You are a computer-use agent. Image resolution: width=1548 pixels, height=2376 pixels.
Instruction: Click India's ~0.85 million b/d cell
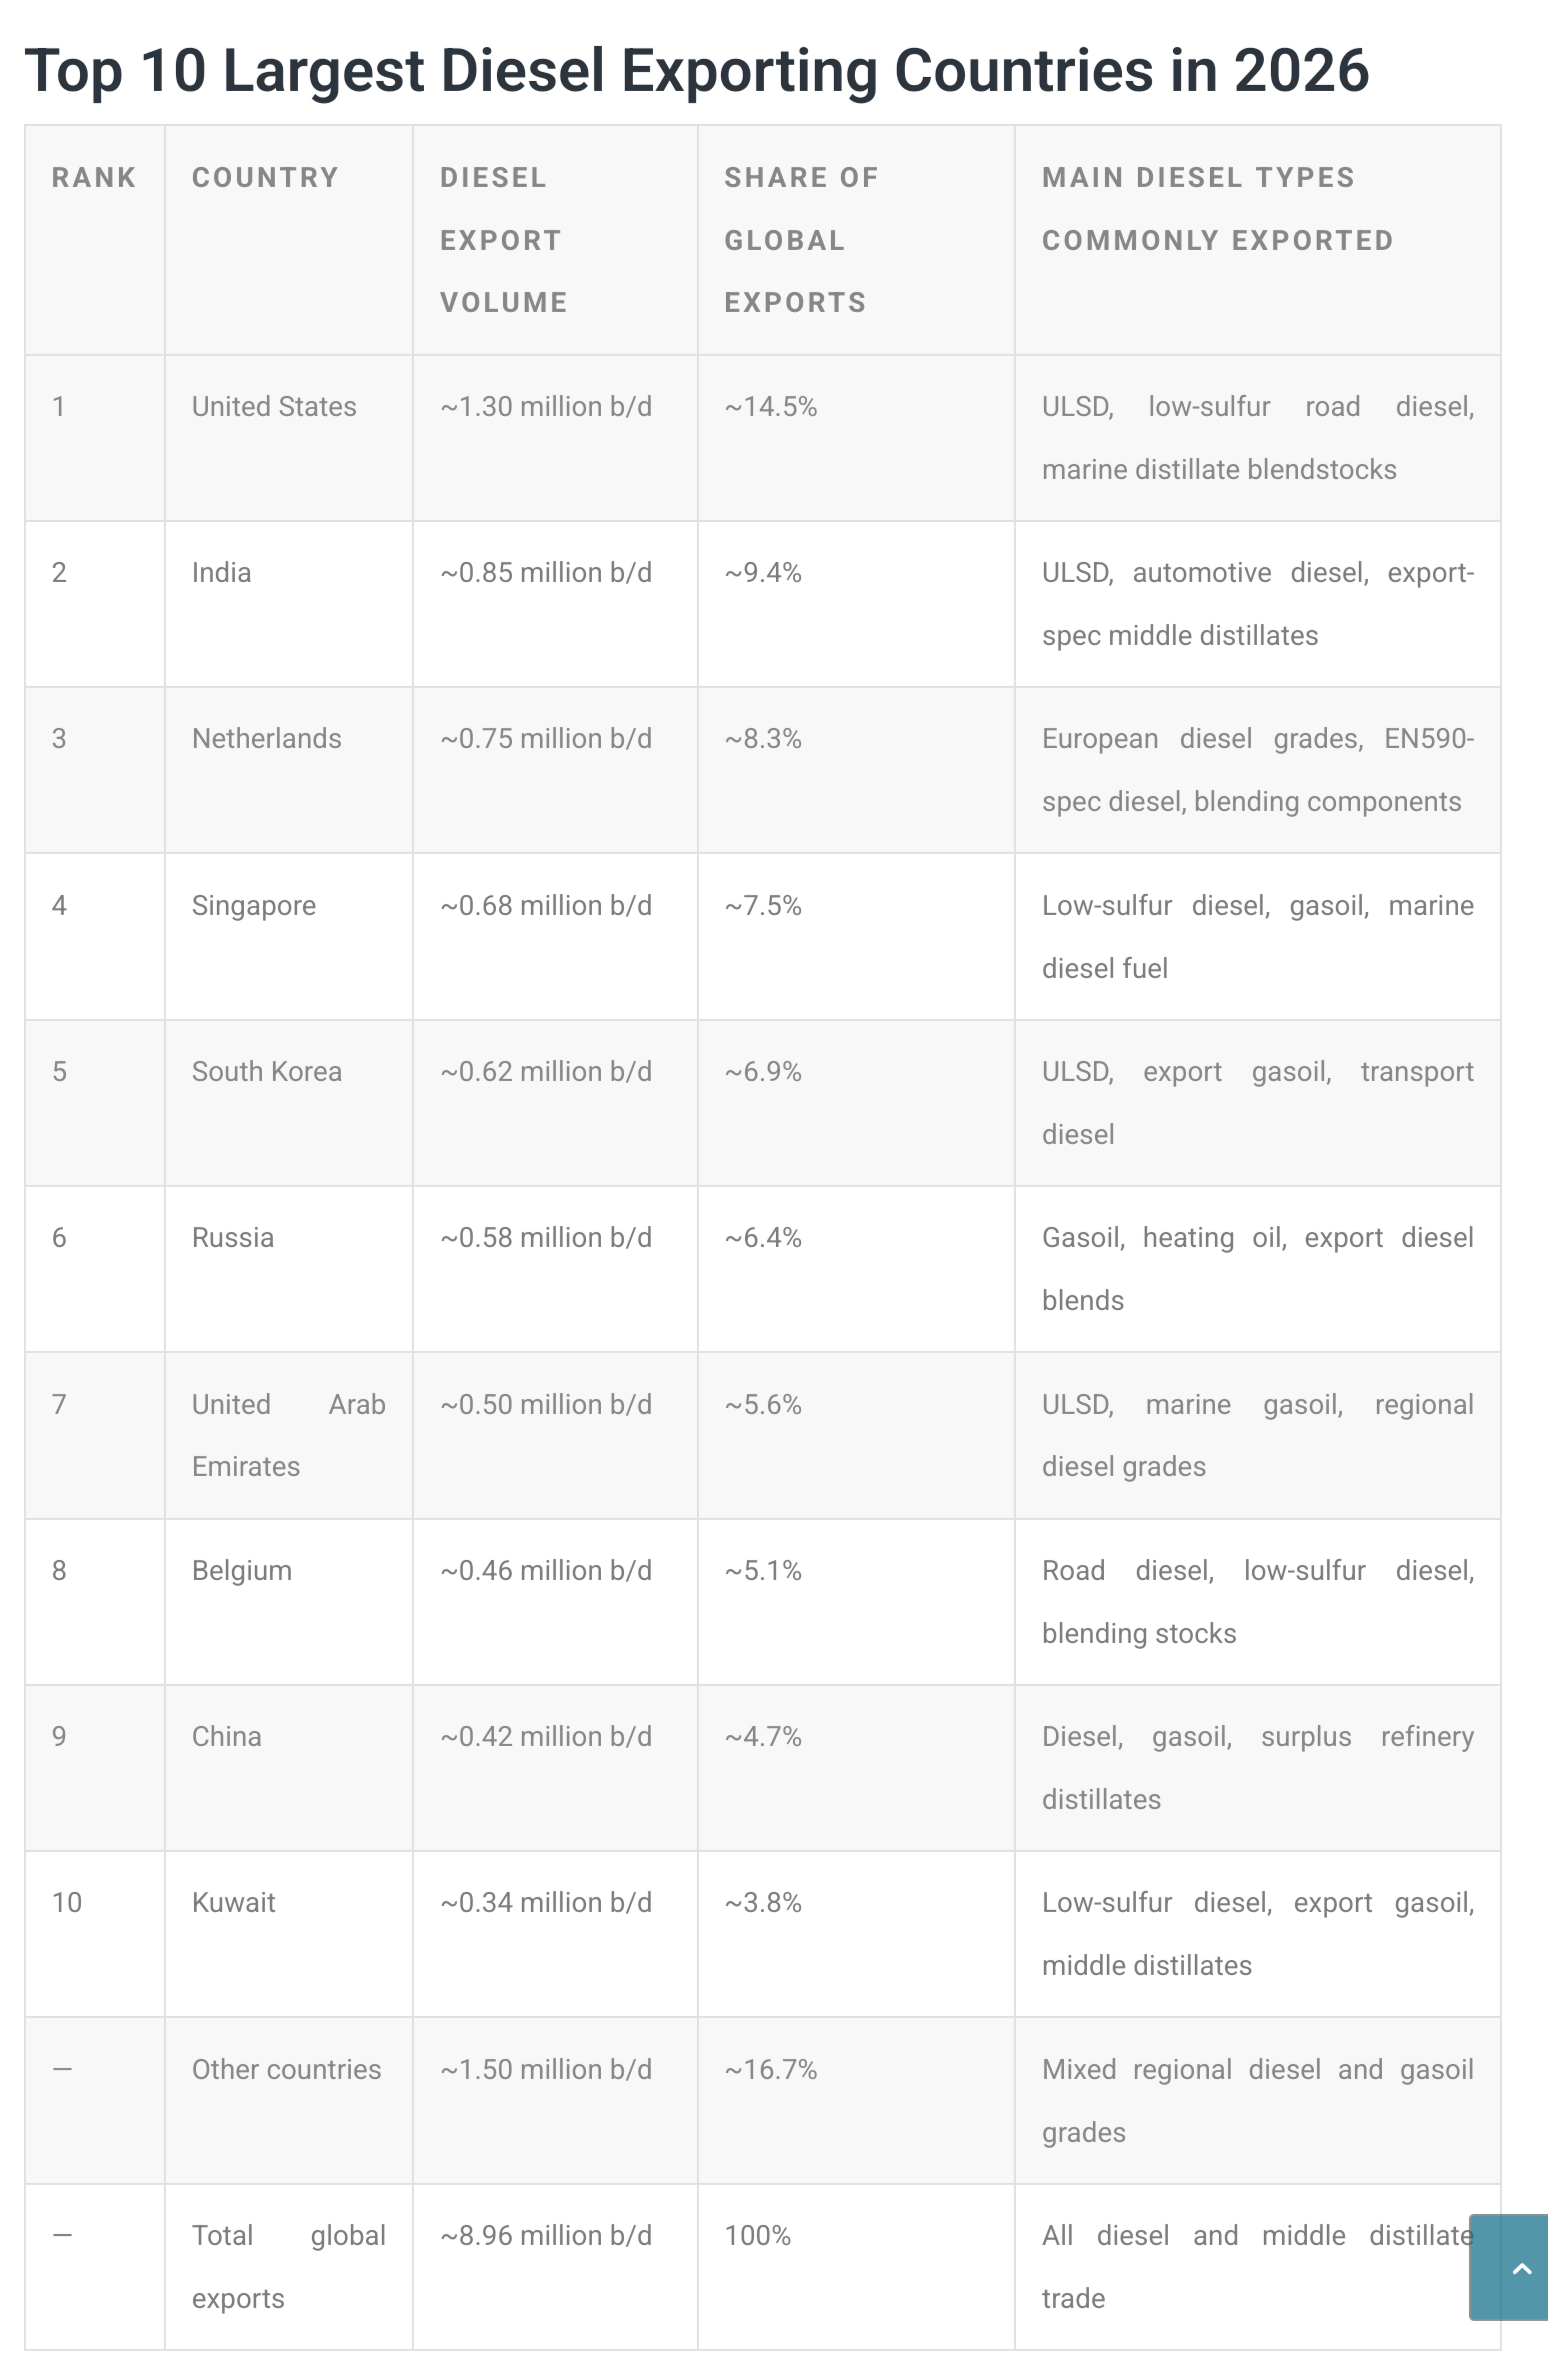(x=546, y=573)
